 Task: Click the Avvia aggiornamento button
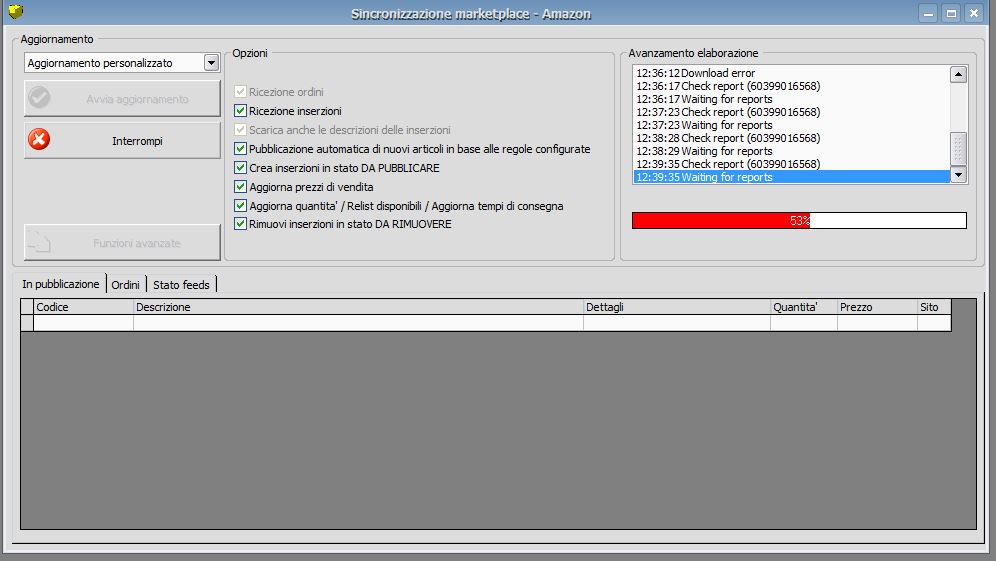(122, 98)
